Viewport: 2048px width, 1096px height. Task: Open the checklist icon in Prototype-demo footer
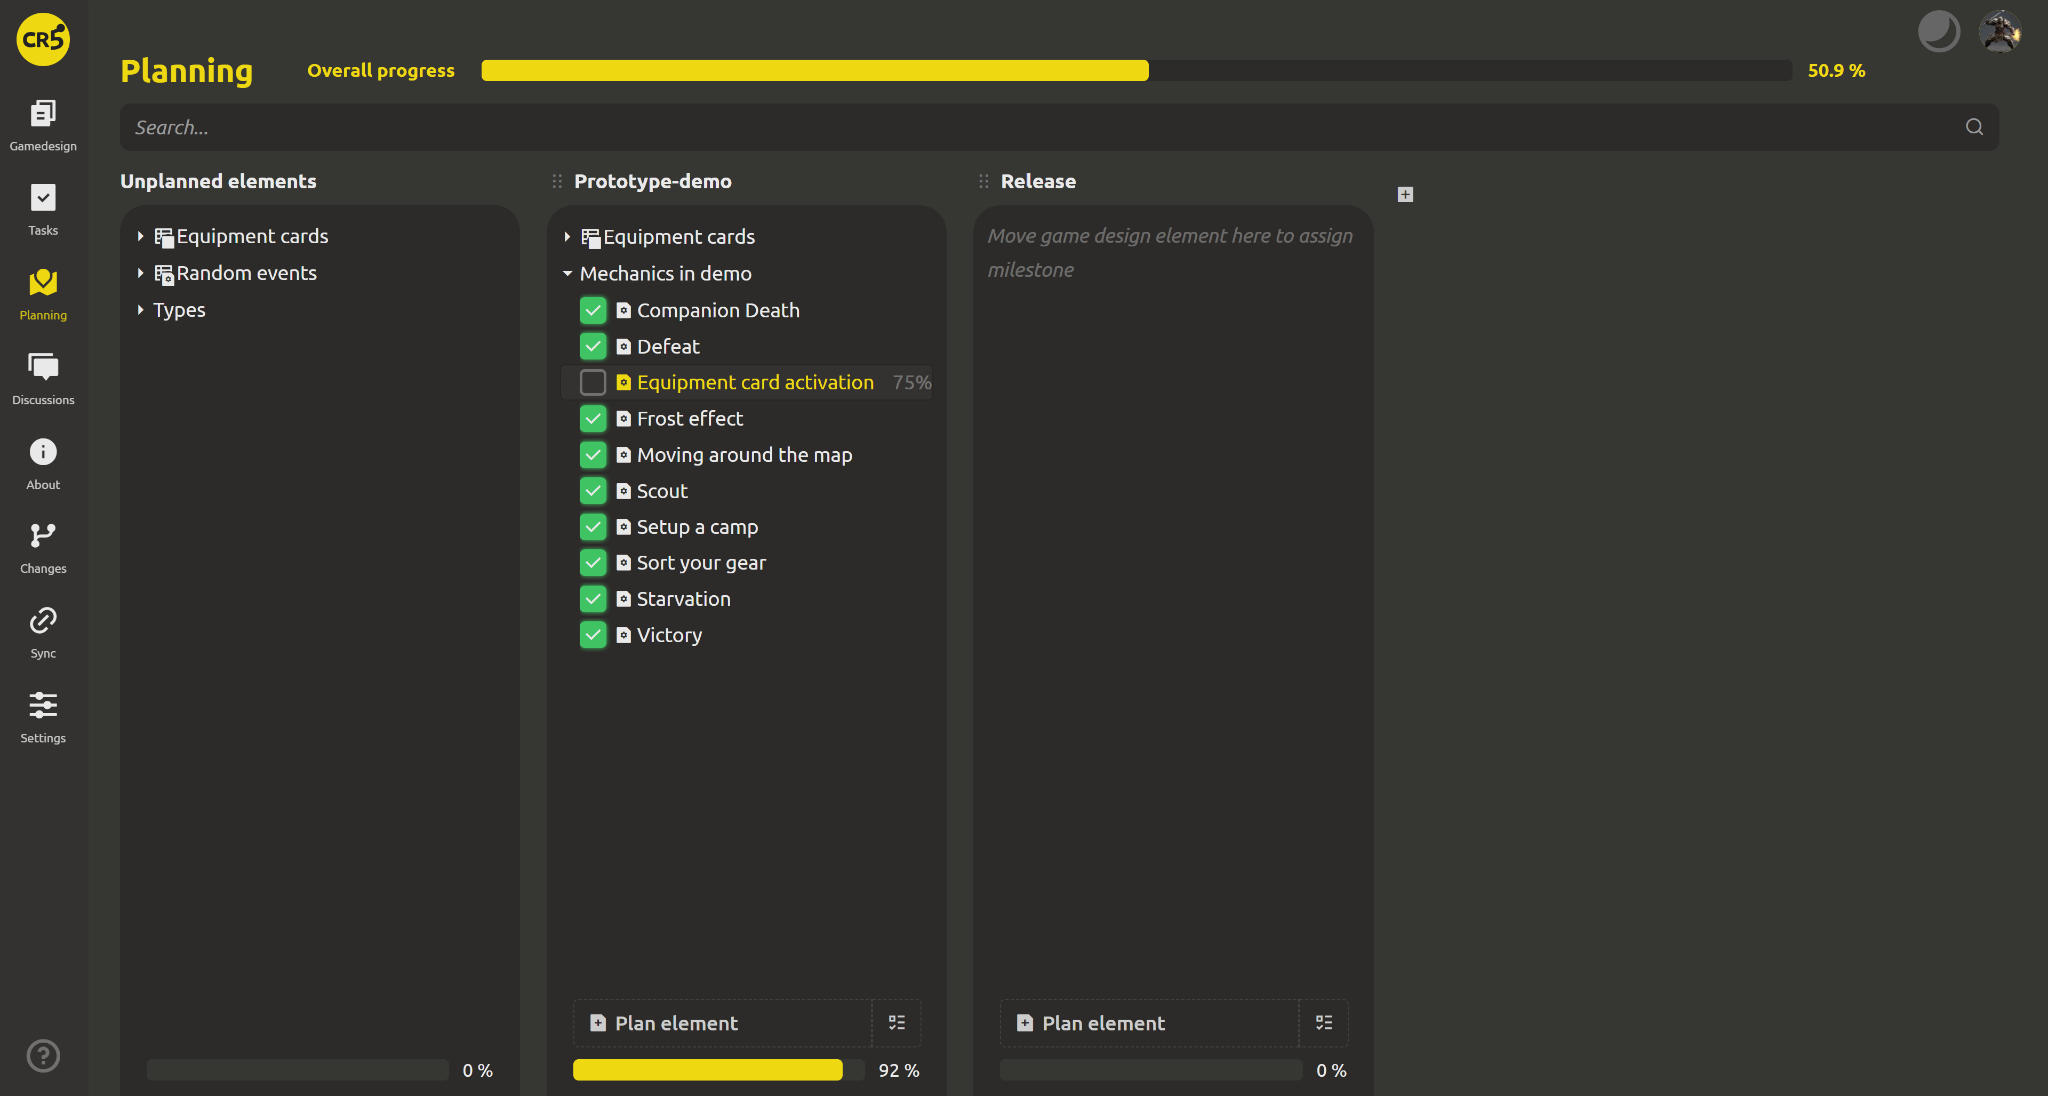(x=897, y=1023)
